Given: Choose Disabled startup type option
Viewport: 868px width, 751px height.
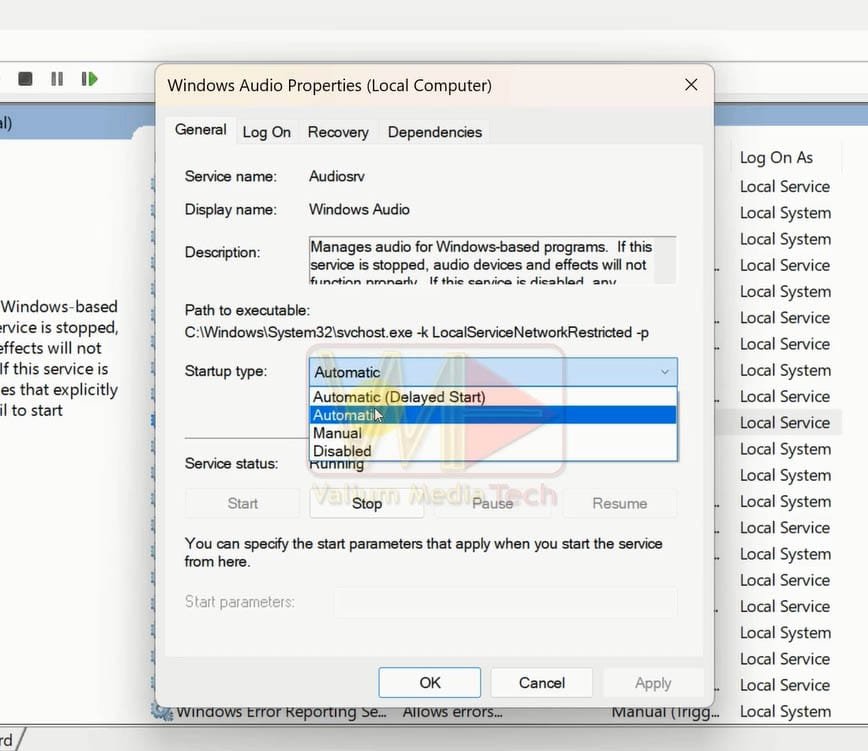Looking at the screenshot, I should pyautogui.click(x=493, y=451).
